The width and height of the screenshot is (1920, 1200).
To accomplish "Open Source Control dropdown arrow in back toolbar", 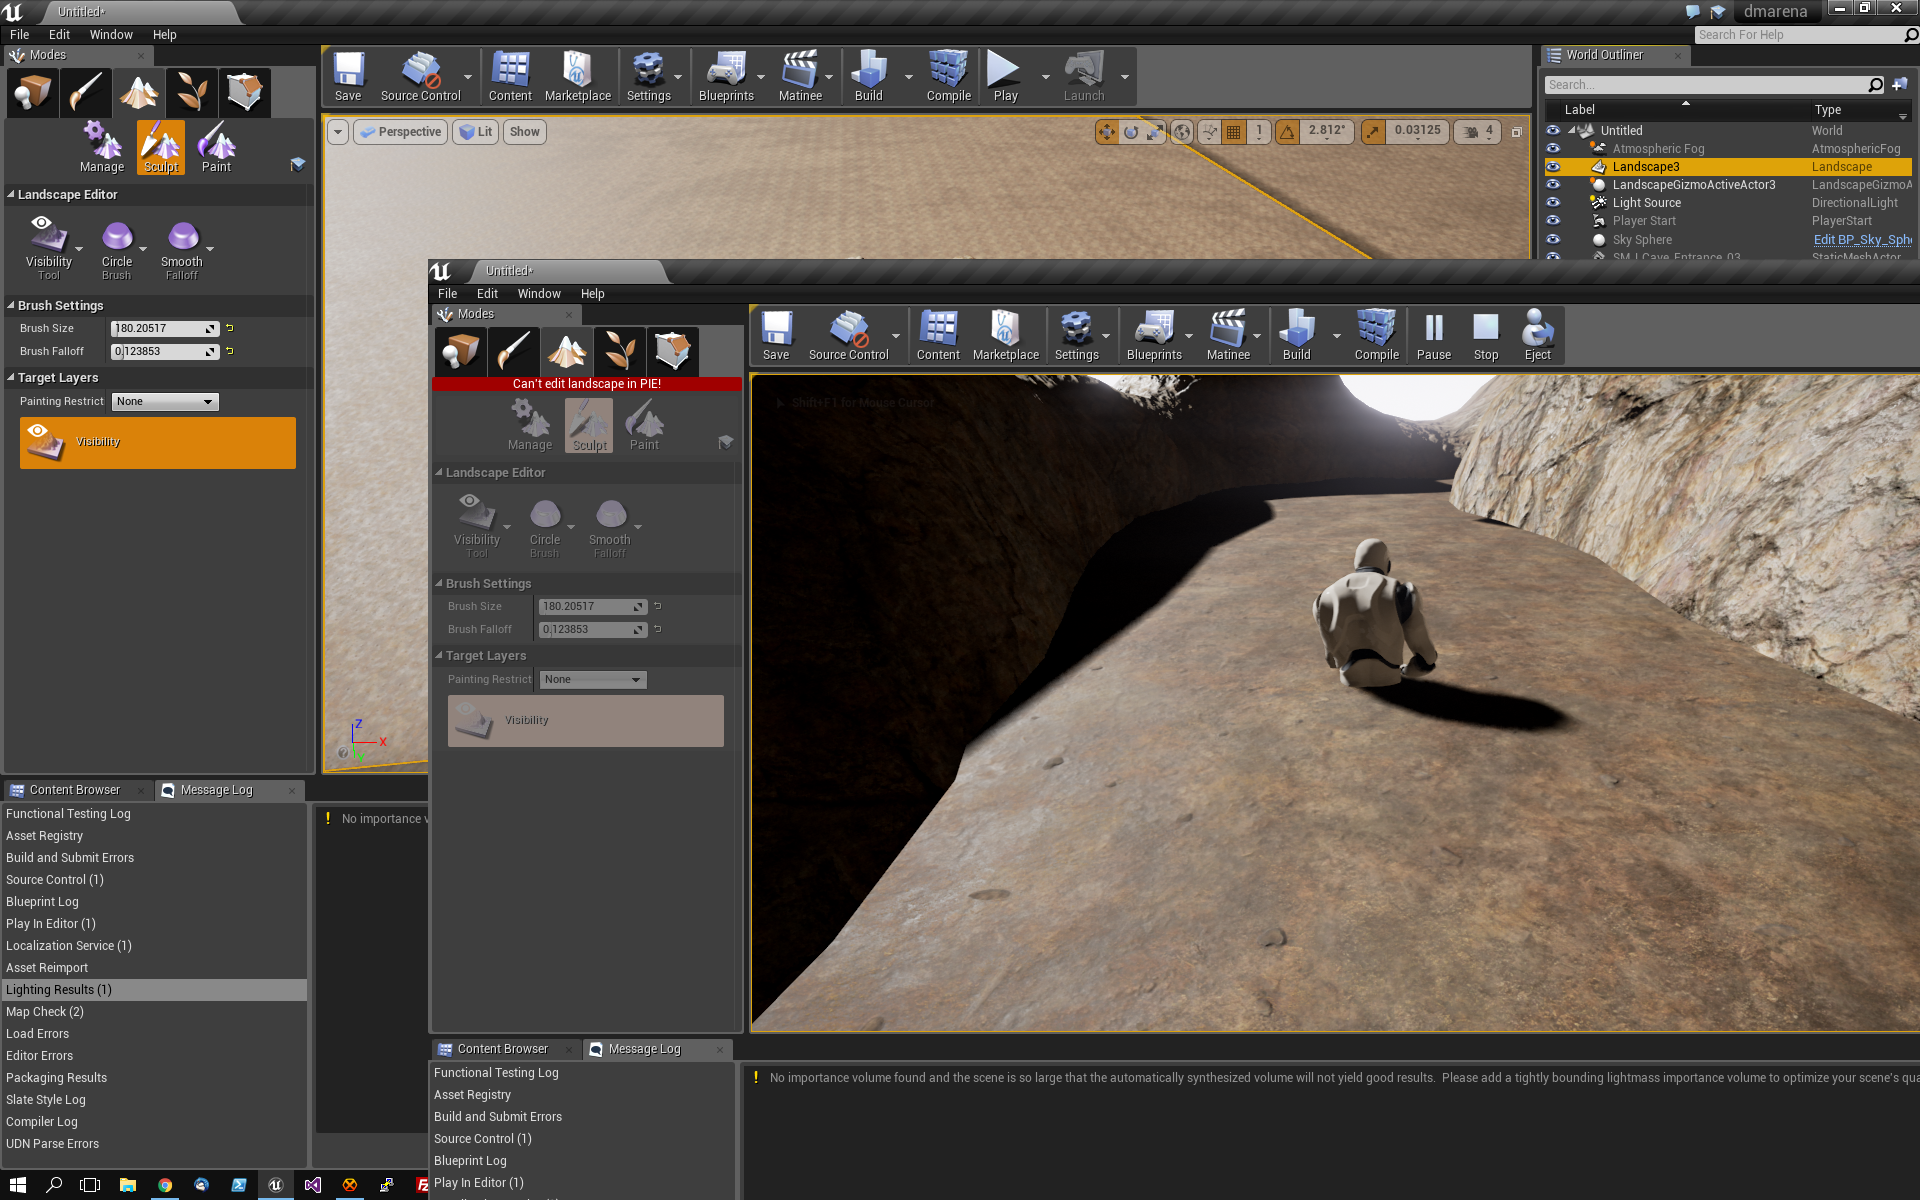I will 467,77.
